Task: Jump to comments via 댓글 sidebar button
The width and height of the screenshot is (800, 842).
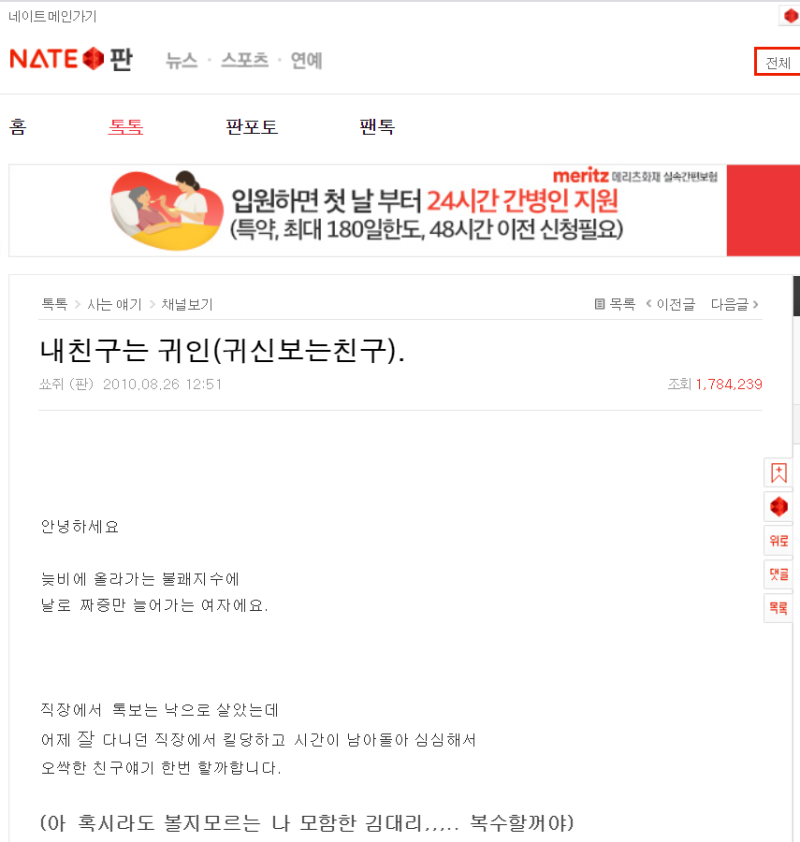Action: (x=779, y=575)
